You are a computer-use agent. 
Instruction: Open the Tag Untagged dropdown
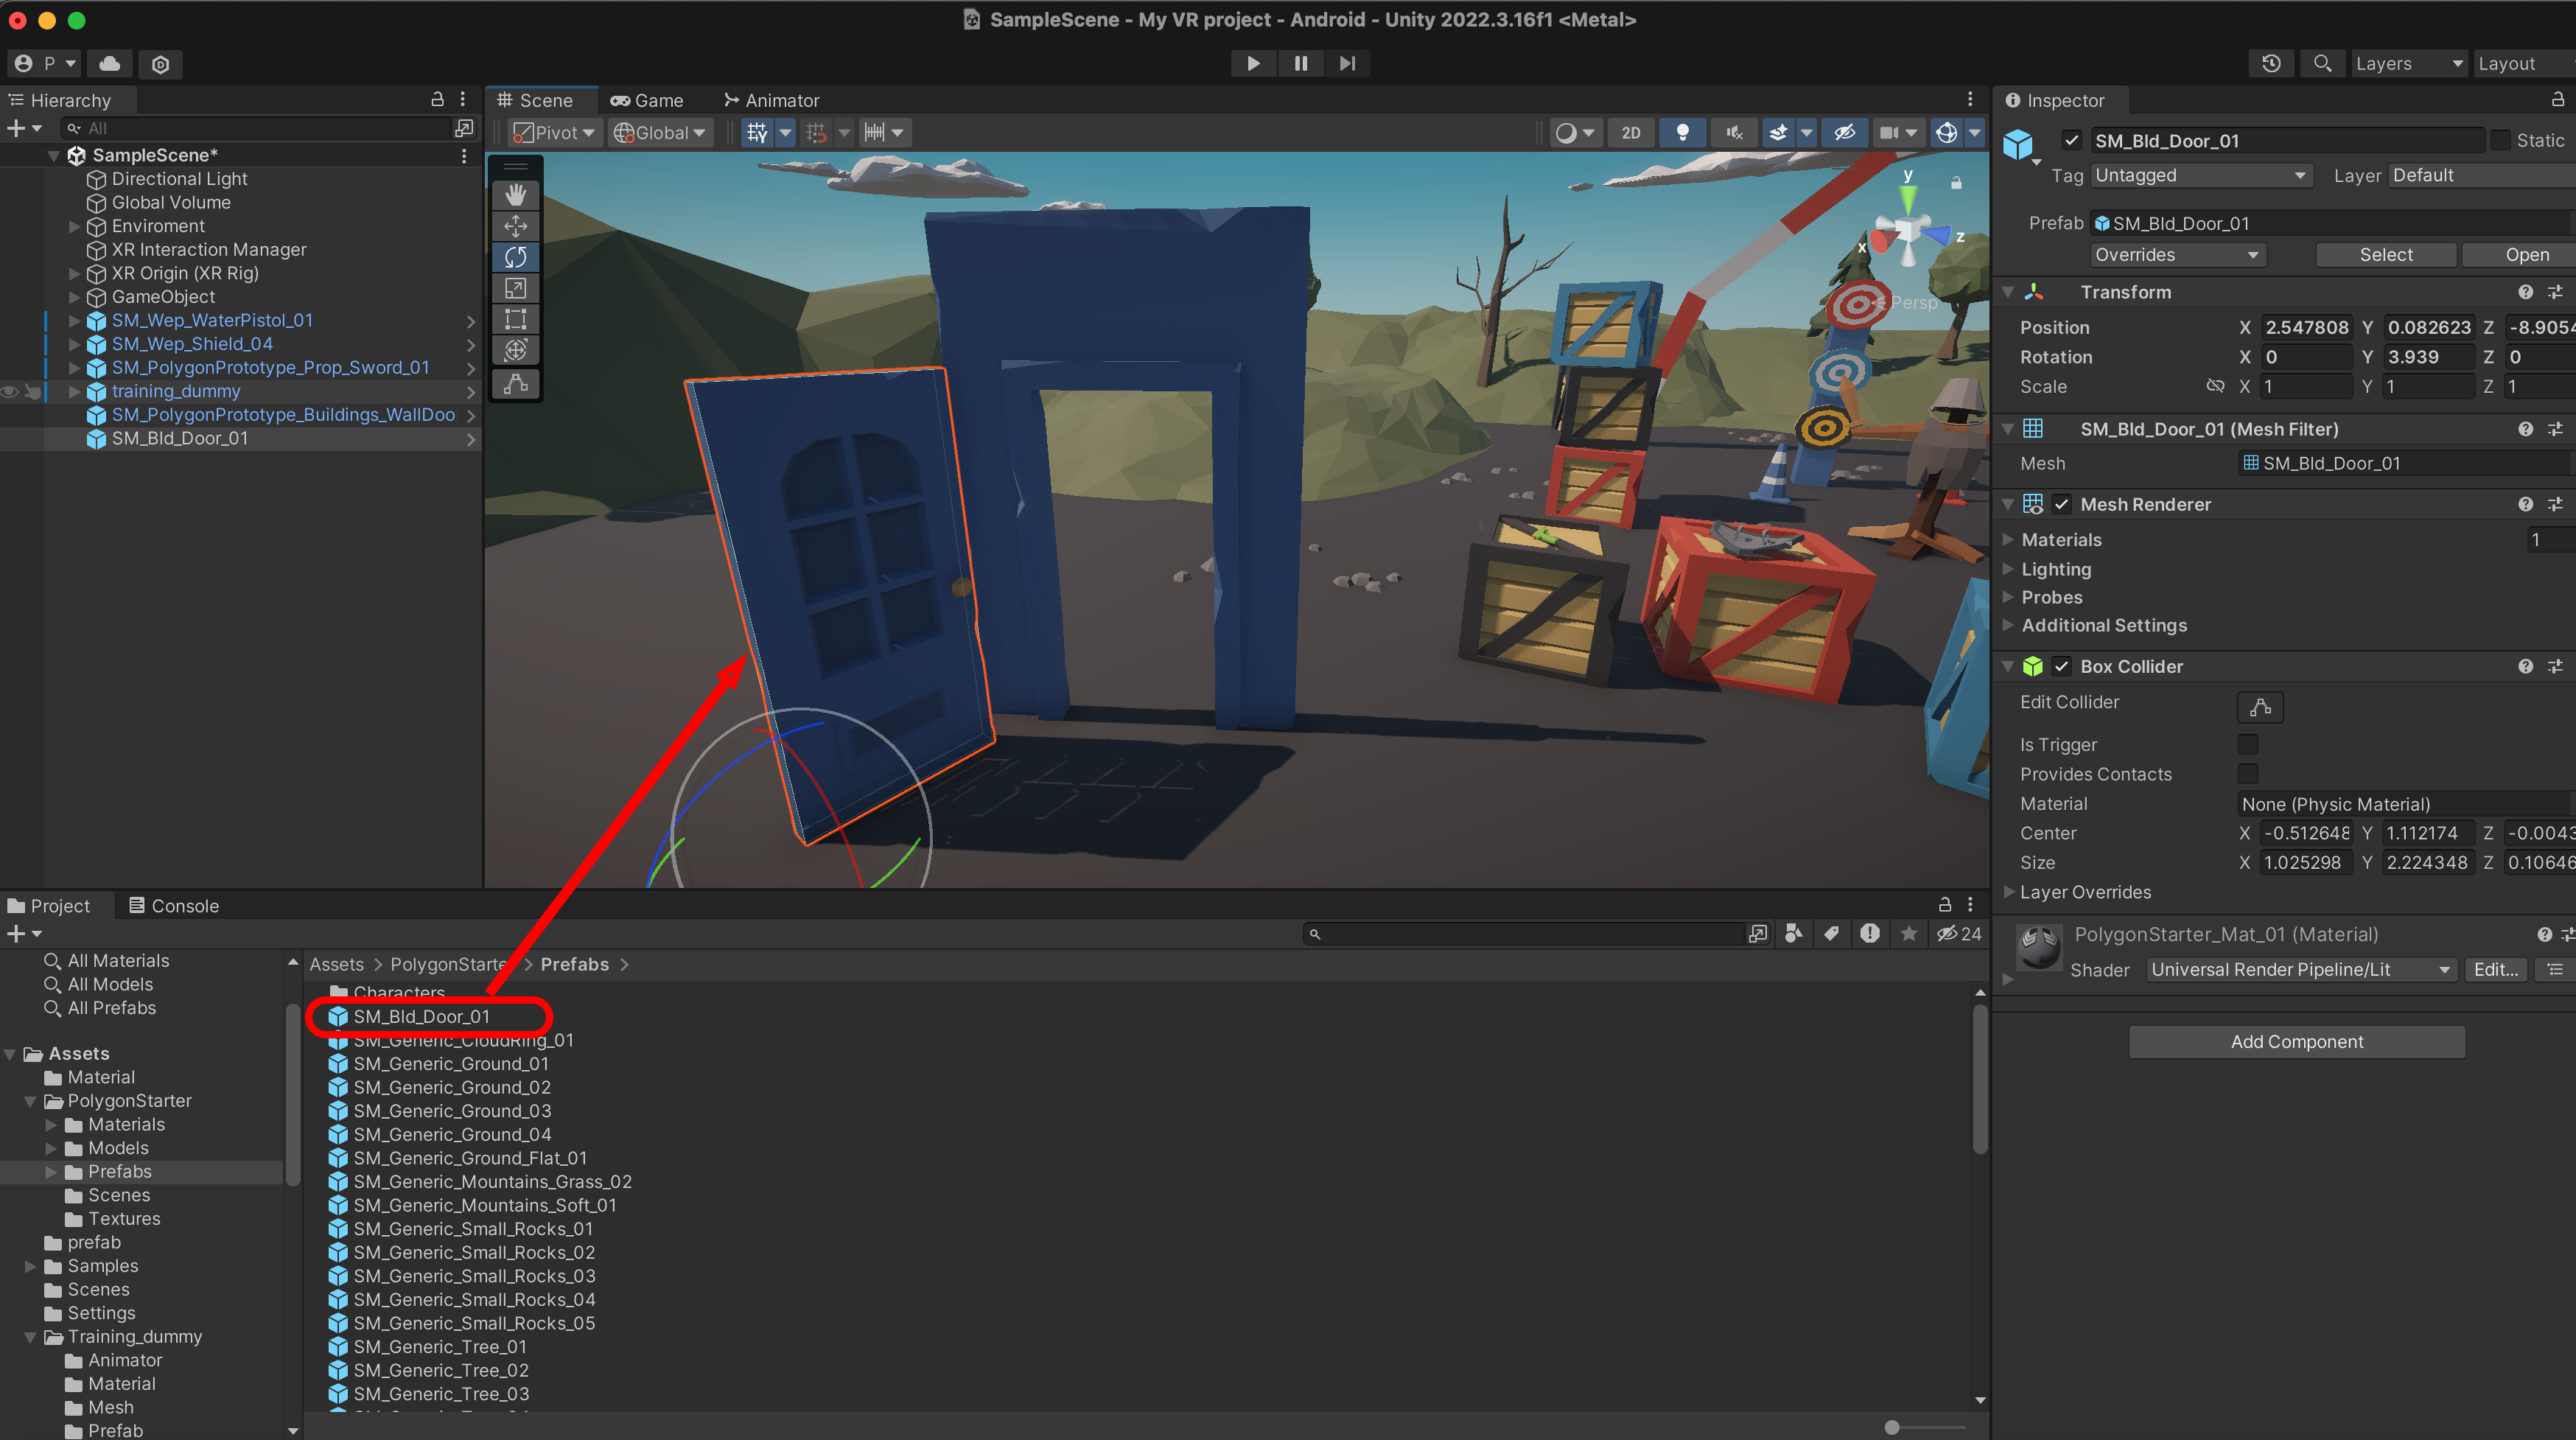[x=2200, y=175]
